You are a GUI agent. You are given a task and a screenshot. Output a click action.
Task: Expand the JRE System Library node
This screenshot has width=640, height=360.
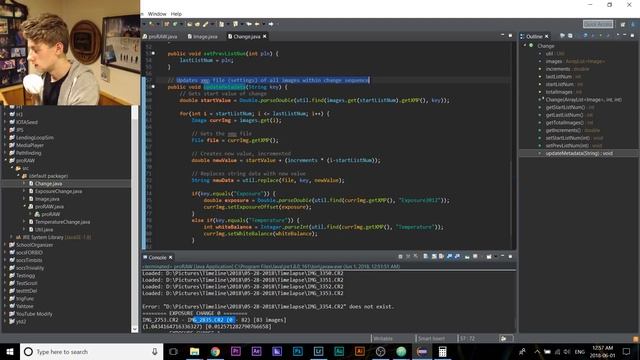click(12, 237)
